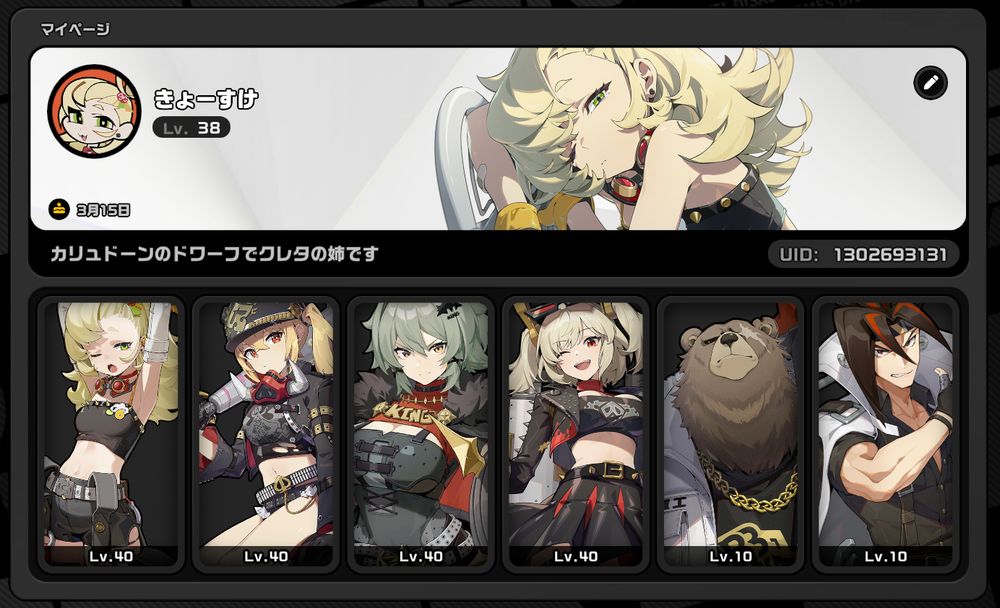Click the マイページ title label
Image resolution: width=1000 pixels, height=608 pixels.
point(75,29)
